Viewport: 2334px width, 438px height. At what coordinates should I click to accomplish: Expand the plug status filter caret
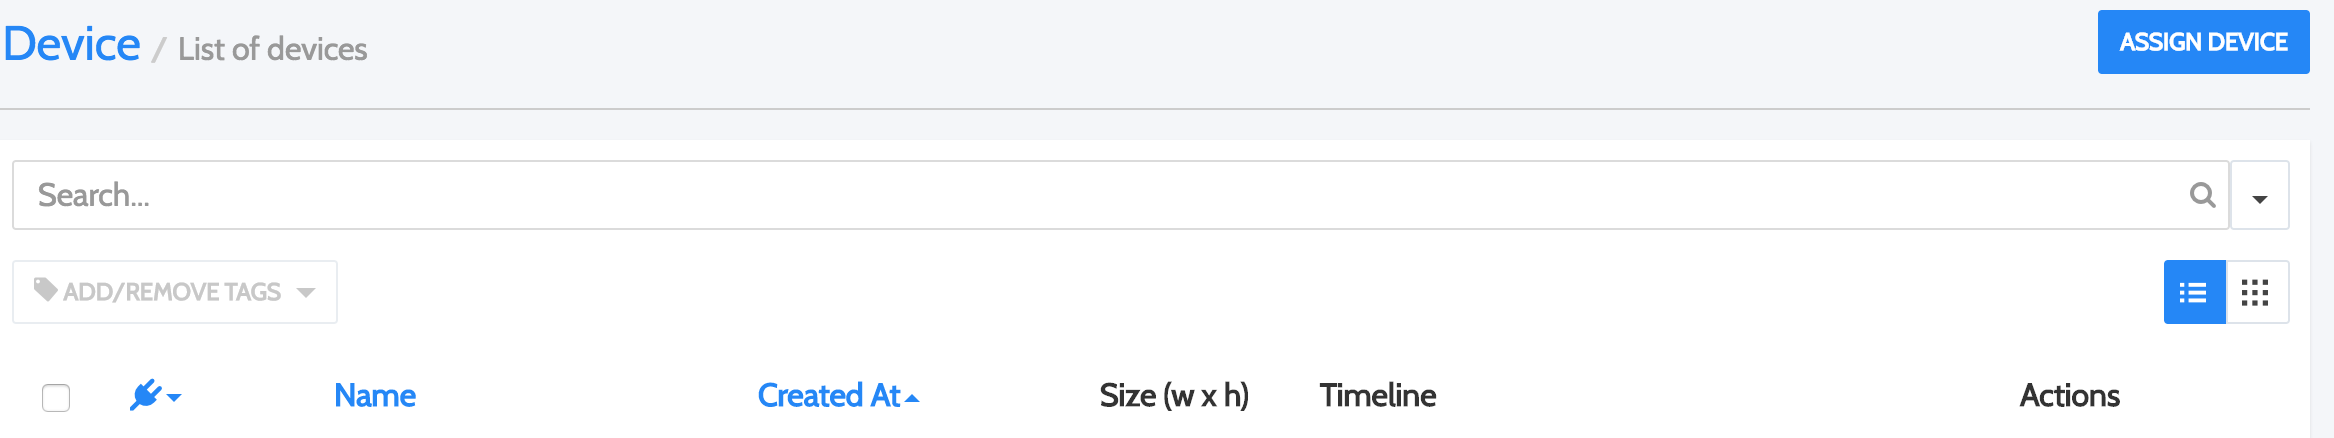click(174, 398)
